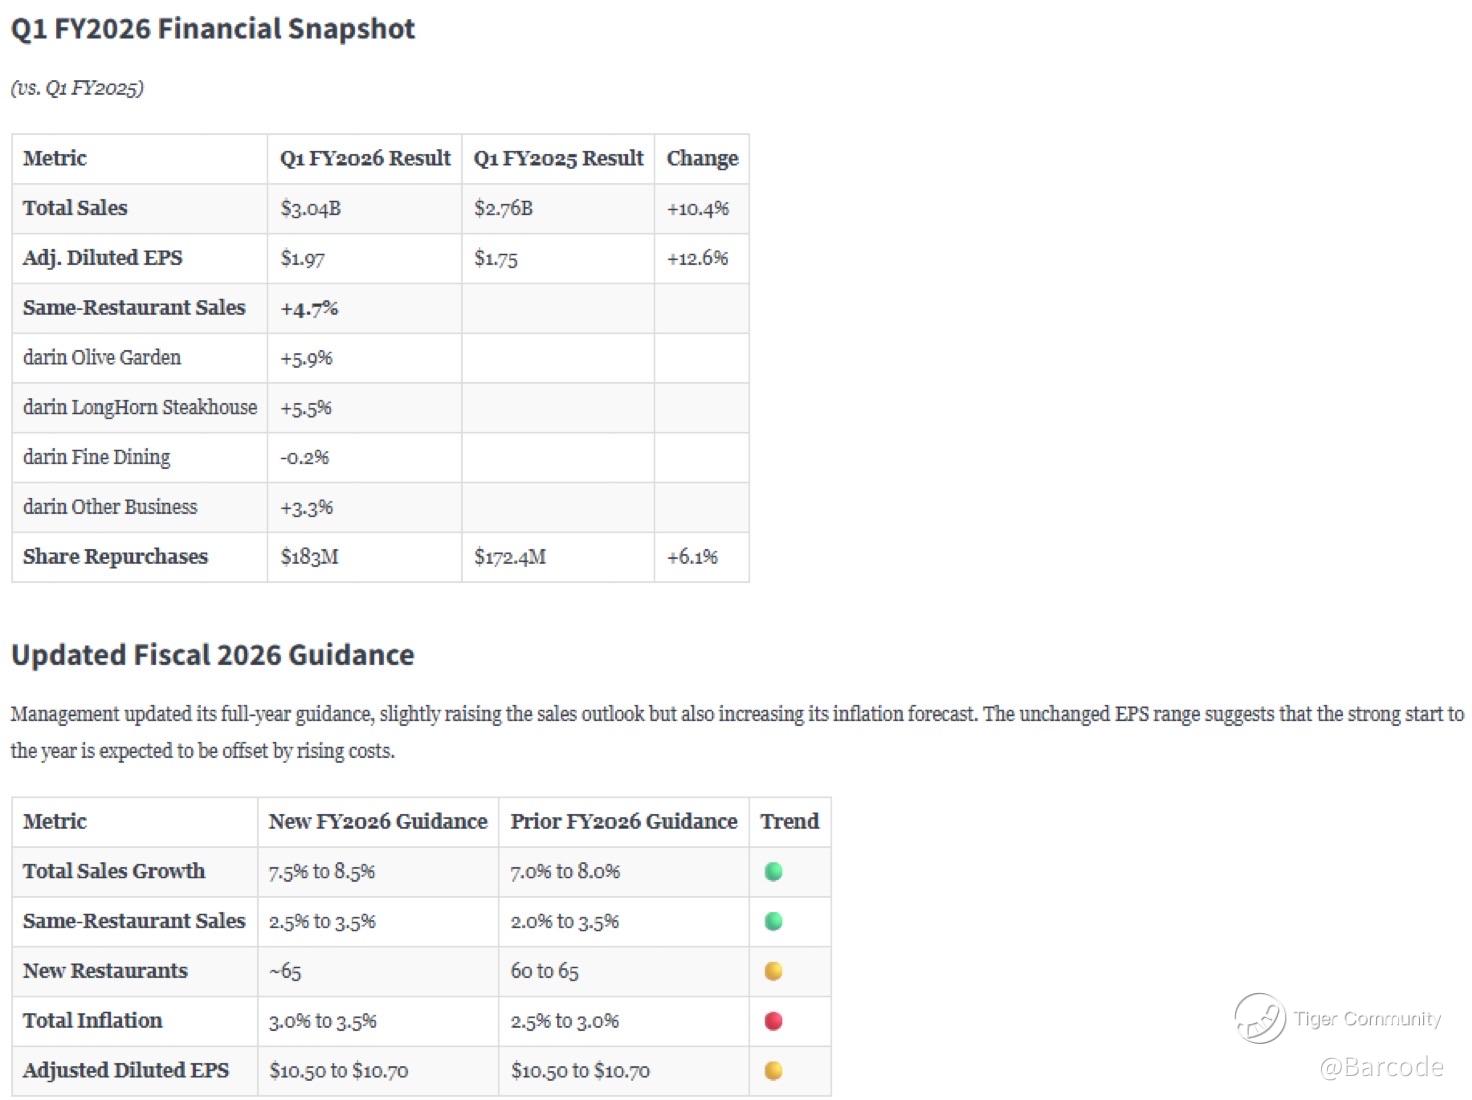Click the Q1 FY2026 Result column header

[x=365, y=158]
